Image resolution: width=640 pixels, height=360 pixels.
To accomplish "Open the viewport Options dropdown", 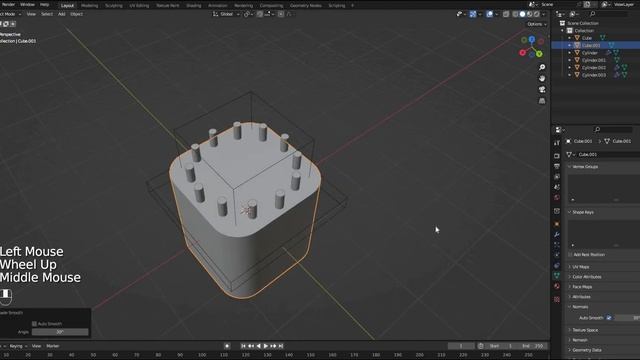I will [536, 24].
